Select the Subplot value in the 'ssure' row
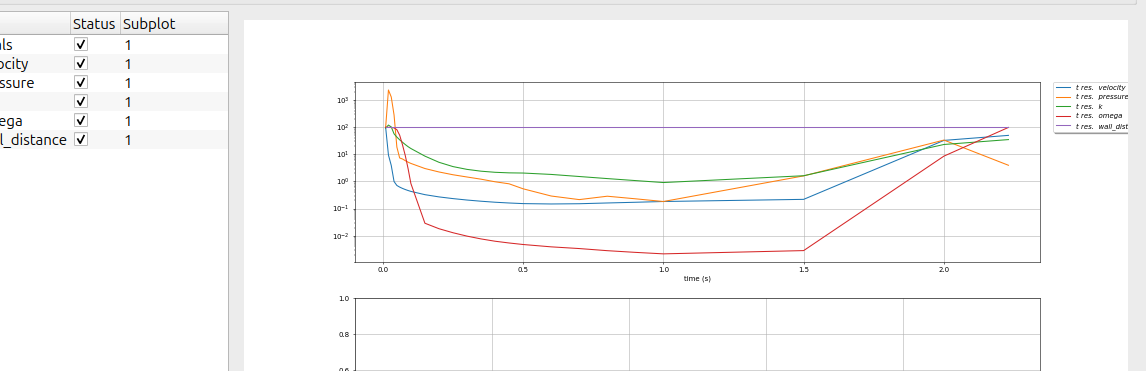Image resolution: width=1146 pixels, height=371 pixels. pyautogui.click(x=128, y=83)
